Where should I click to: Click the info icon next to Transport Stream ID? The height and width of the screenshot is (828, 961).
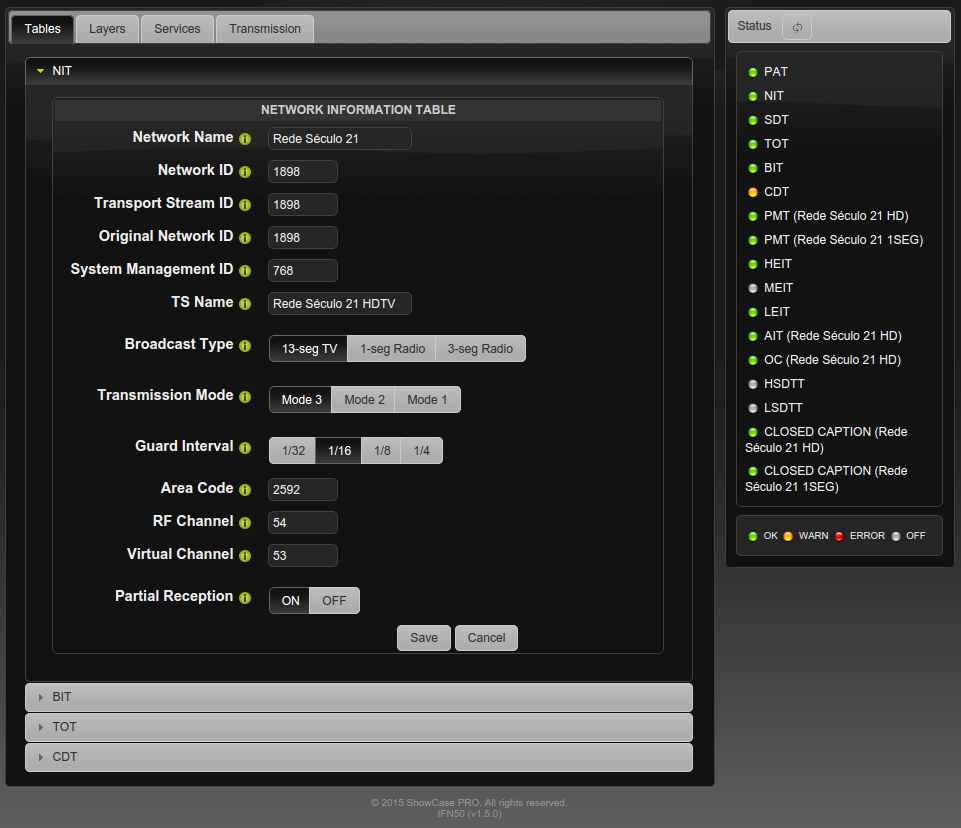(x=244, y=205)
